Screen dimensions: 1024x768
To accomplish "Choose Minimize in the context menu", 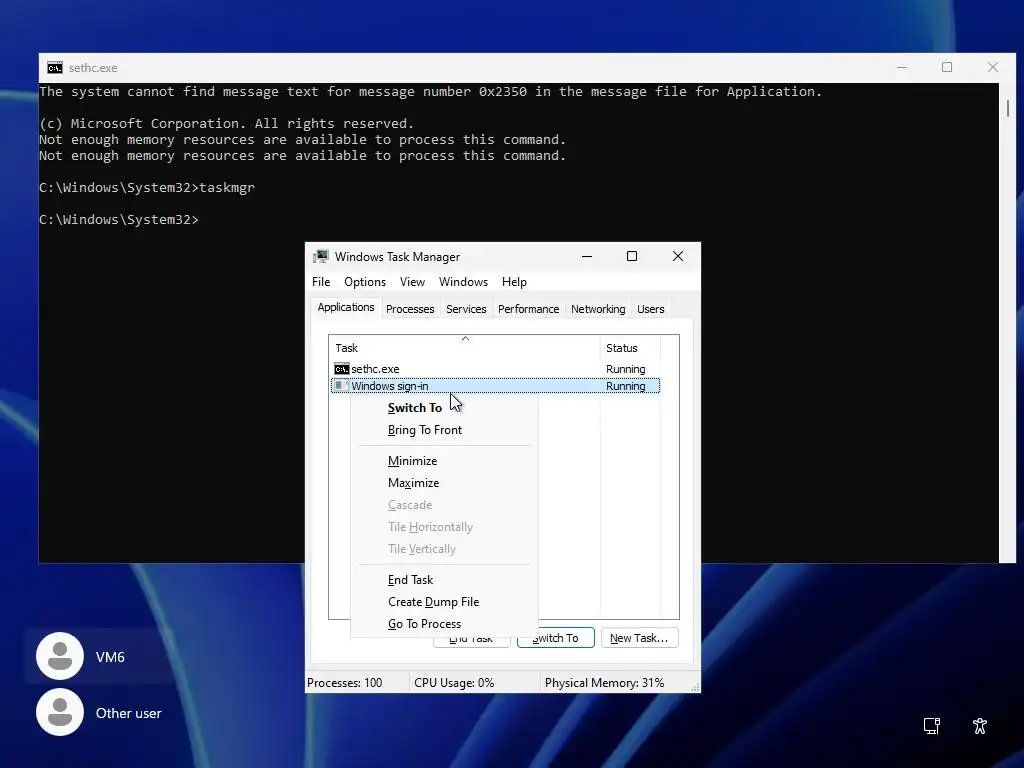I will (444, 461).
